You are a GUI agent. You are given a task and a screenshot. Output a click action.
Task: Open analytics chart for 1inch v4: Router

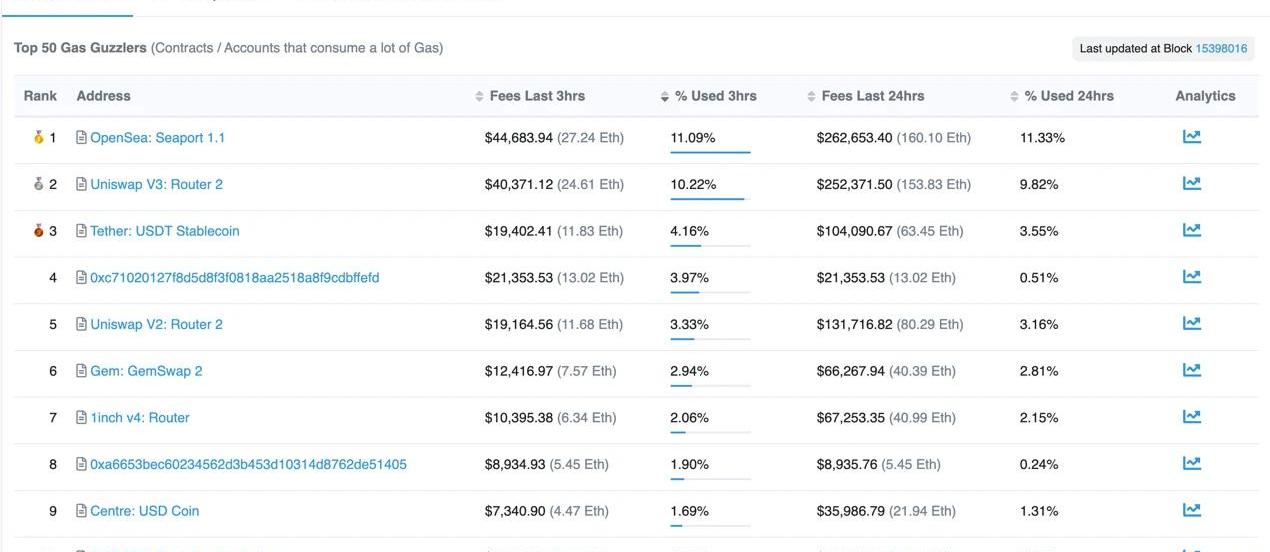point(1191,417)
